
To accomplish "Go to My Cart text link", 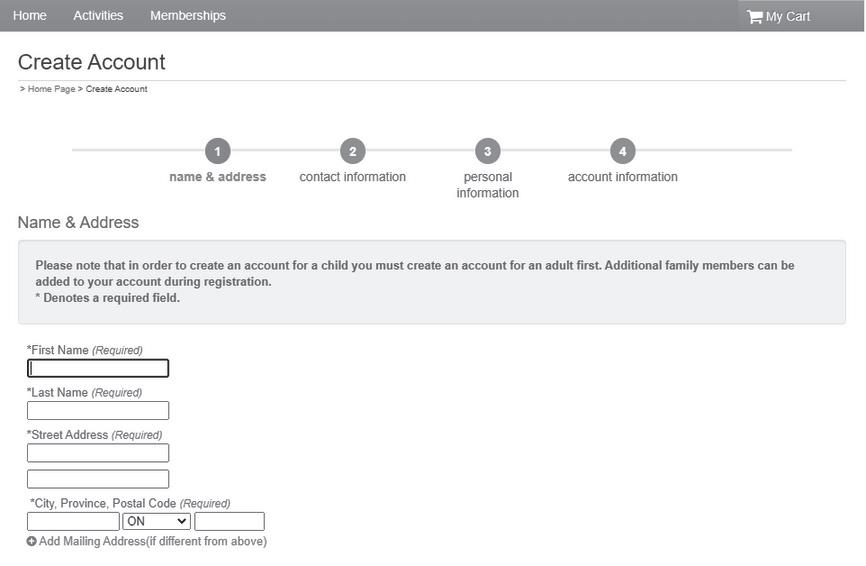I will click(x=788, y=17).
